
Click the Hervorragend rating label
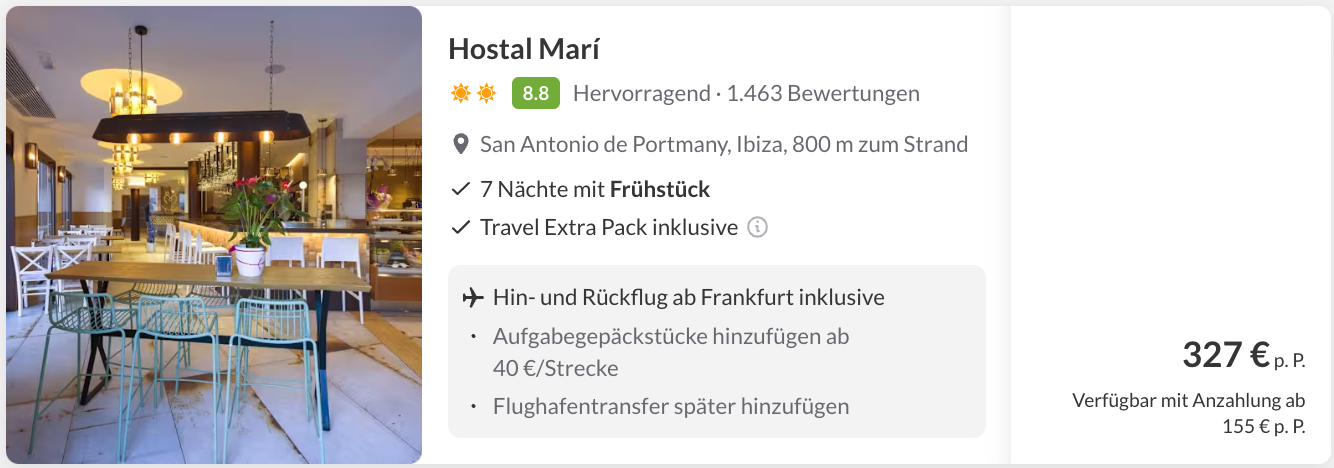pyautogui.click(x=638, y=94)
